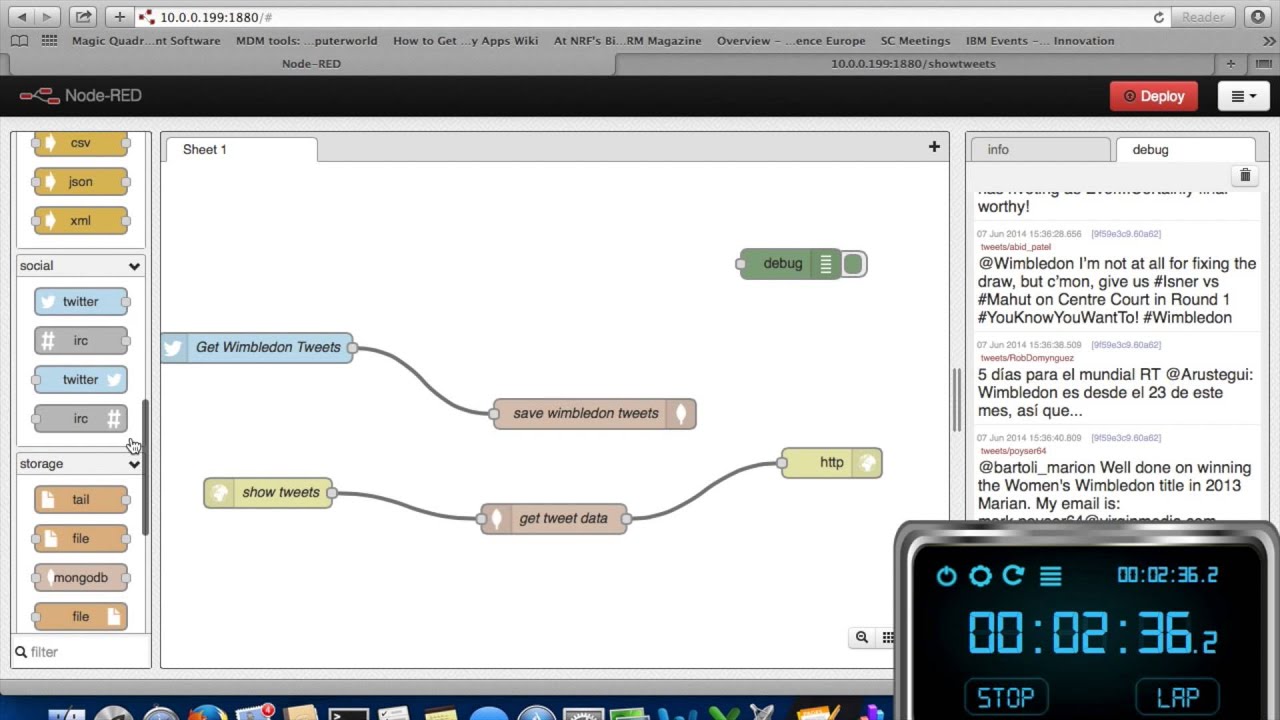Open stopwatch list menu icon
The height and width of the screenshot is (720, 1280).
1050,576
